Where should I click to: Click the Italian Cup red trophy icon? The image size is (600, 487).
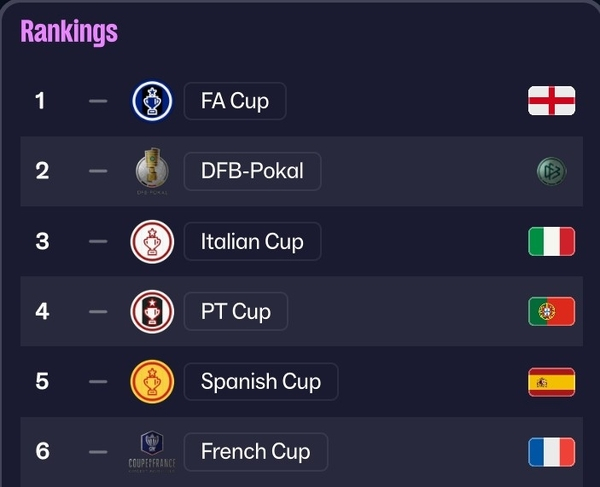pos(153,241)
